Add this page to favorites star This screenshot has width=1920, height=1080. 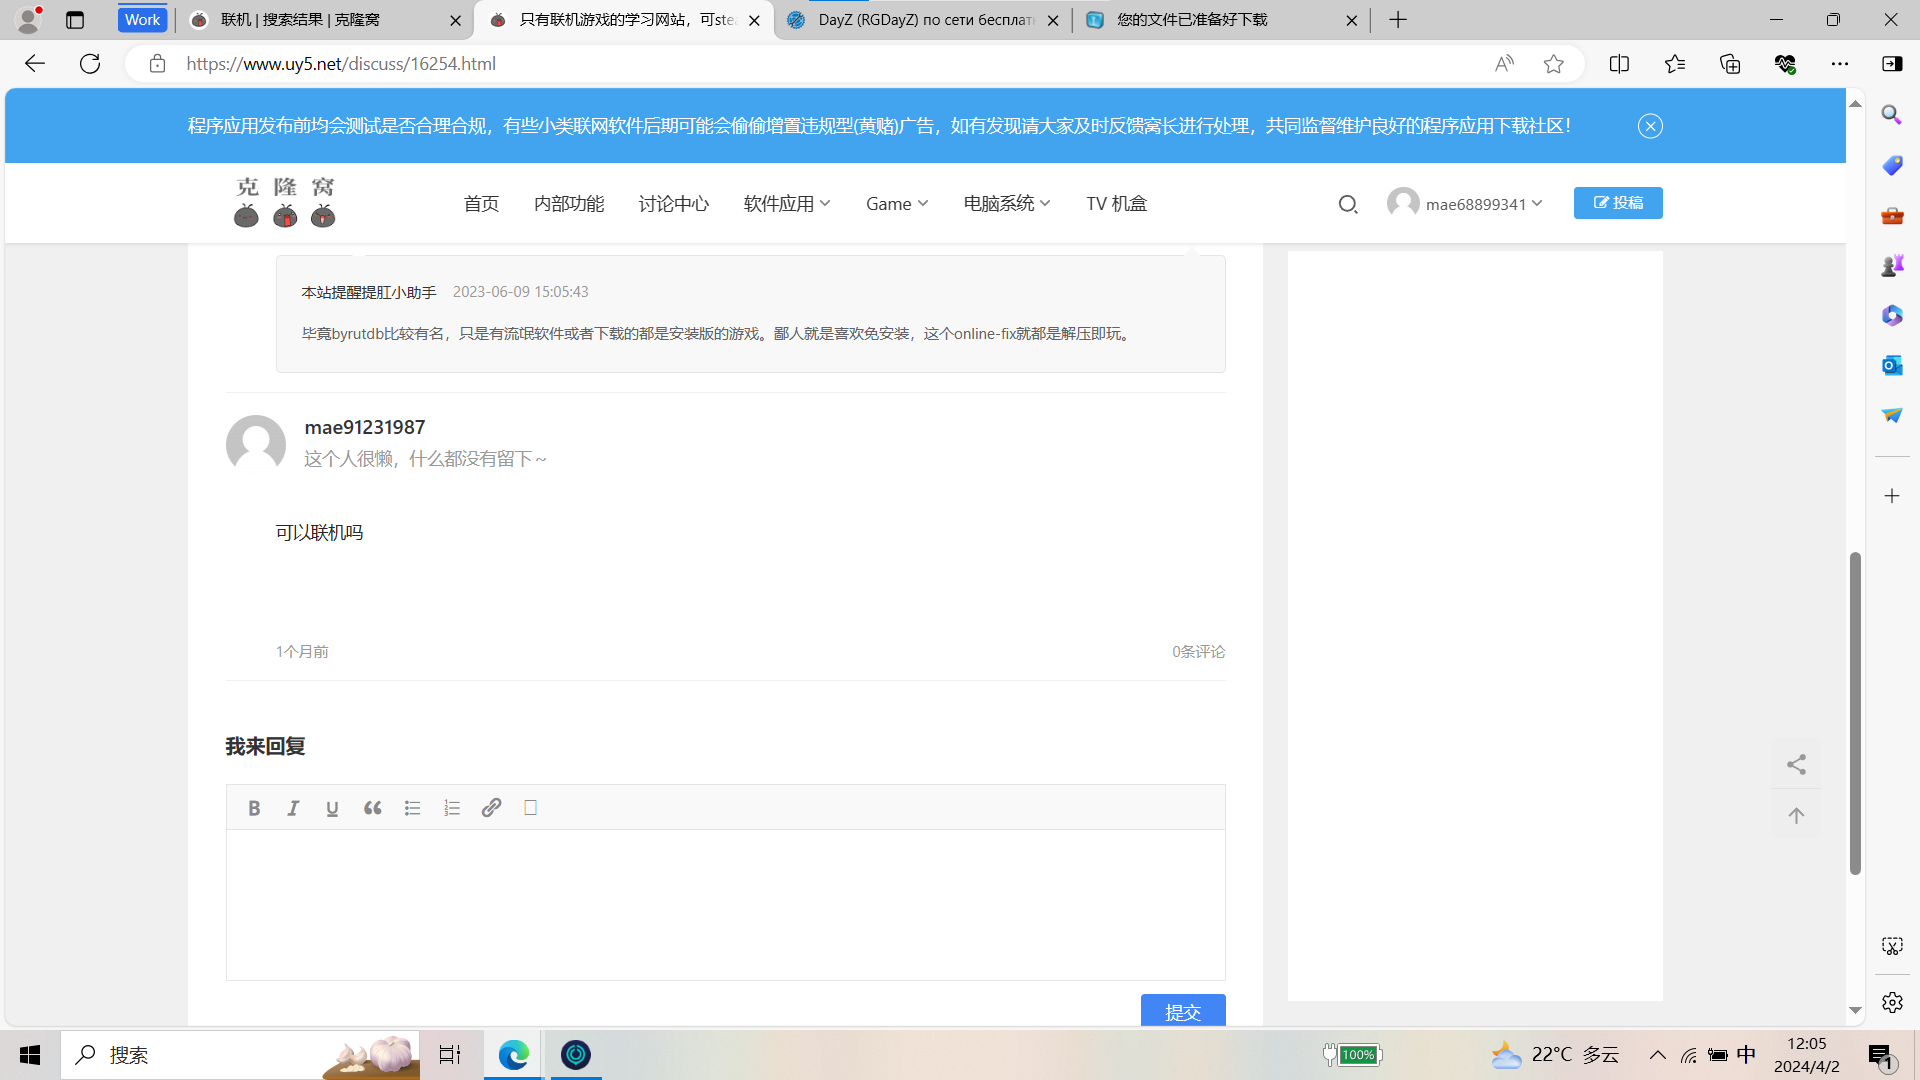coord(1553,64)
